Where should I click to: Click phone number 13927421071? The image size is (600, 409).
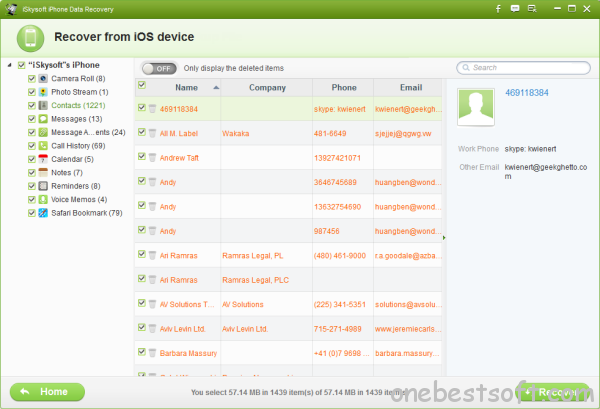point(337,158)
